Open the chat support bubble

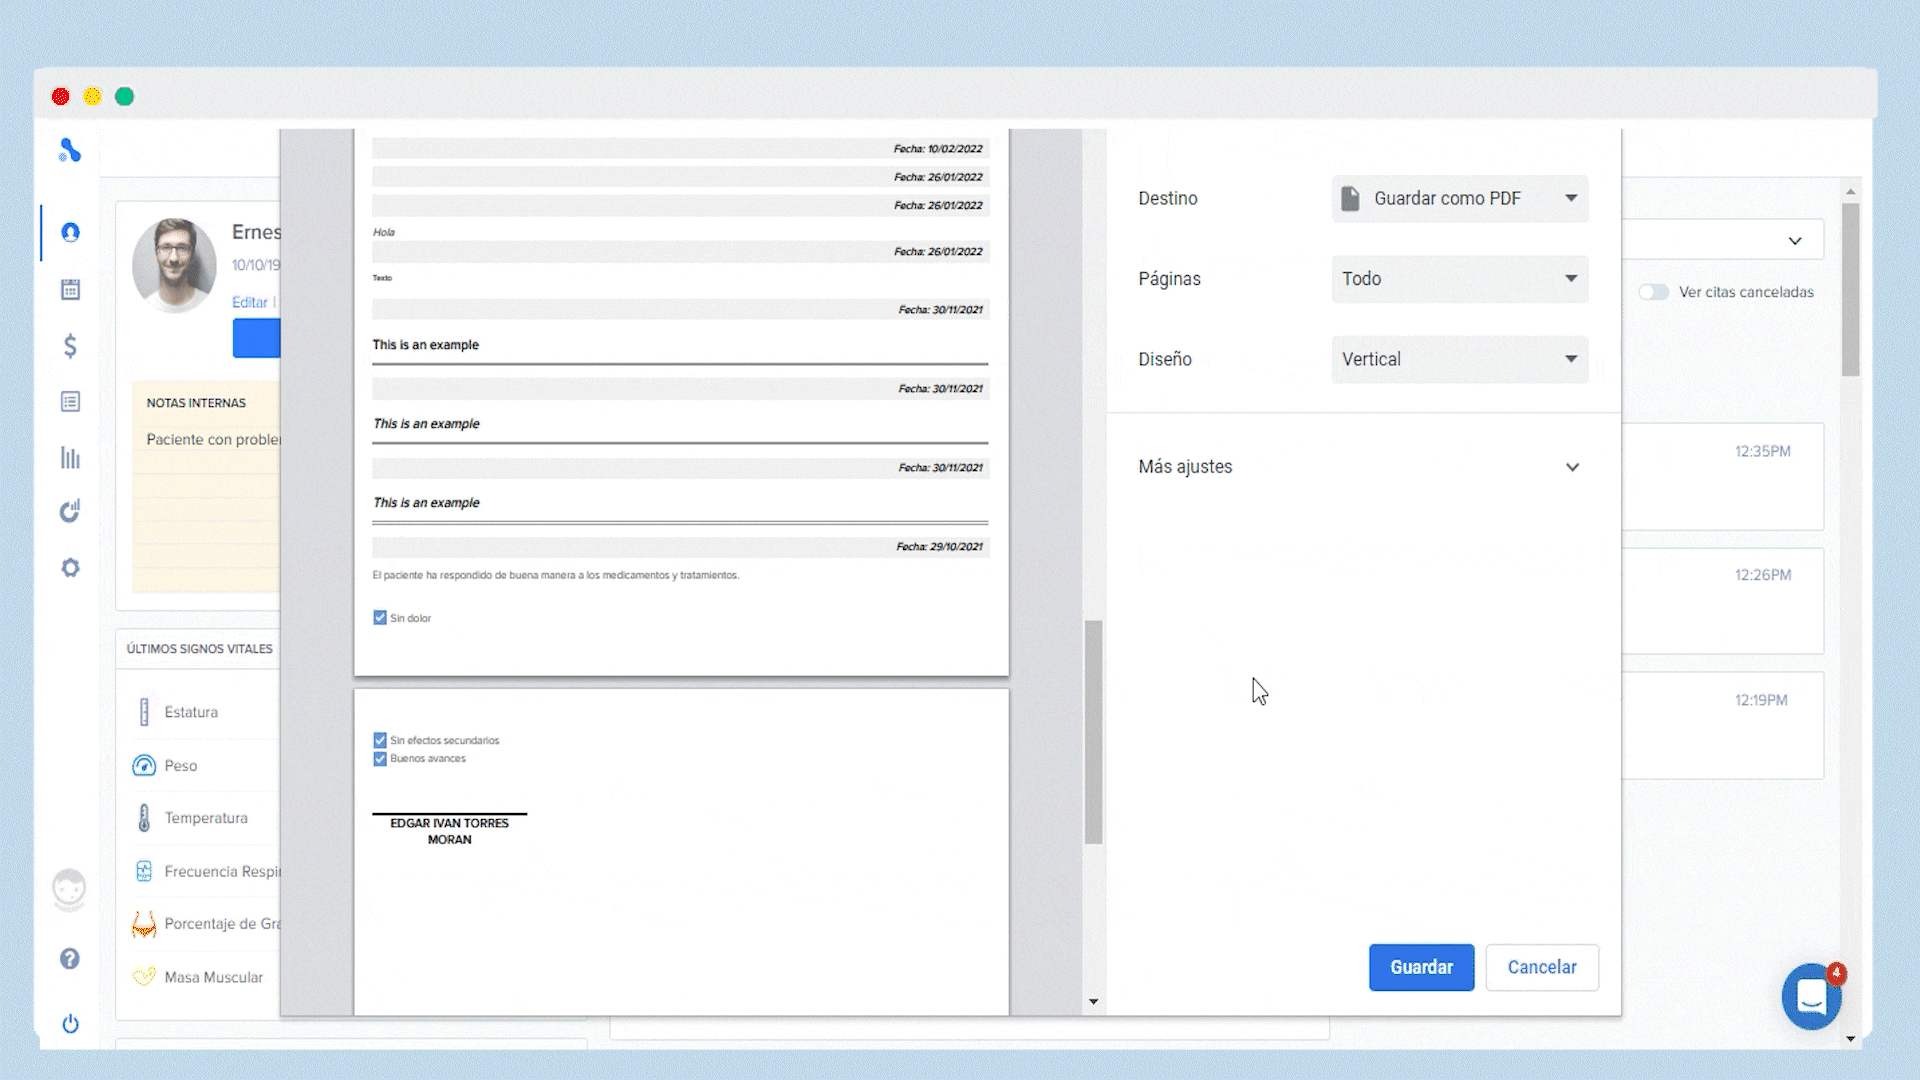pos(1811,997)
